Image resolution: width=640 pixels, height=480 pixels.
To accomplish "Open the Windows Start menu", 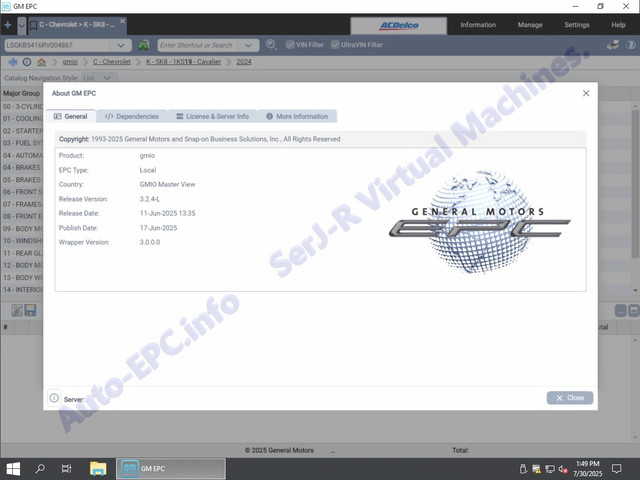I will [13, 469].
